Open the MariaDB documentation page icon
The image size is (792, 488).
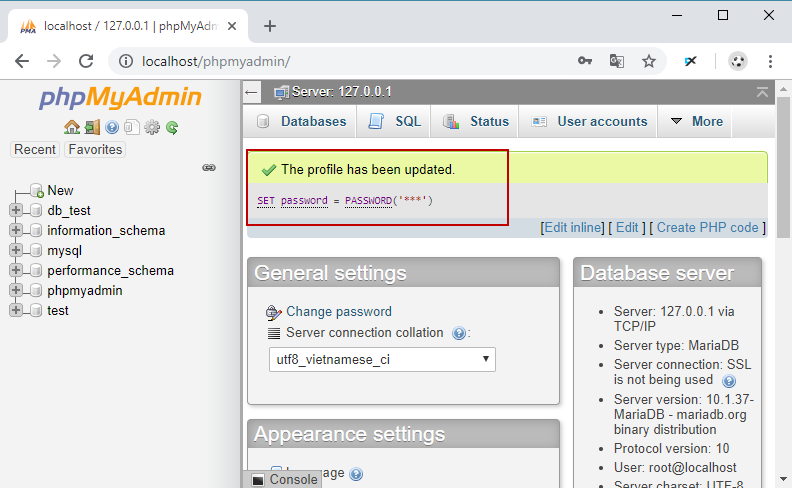pyautogui.click(x=131, y=127)
